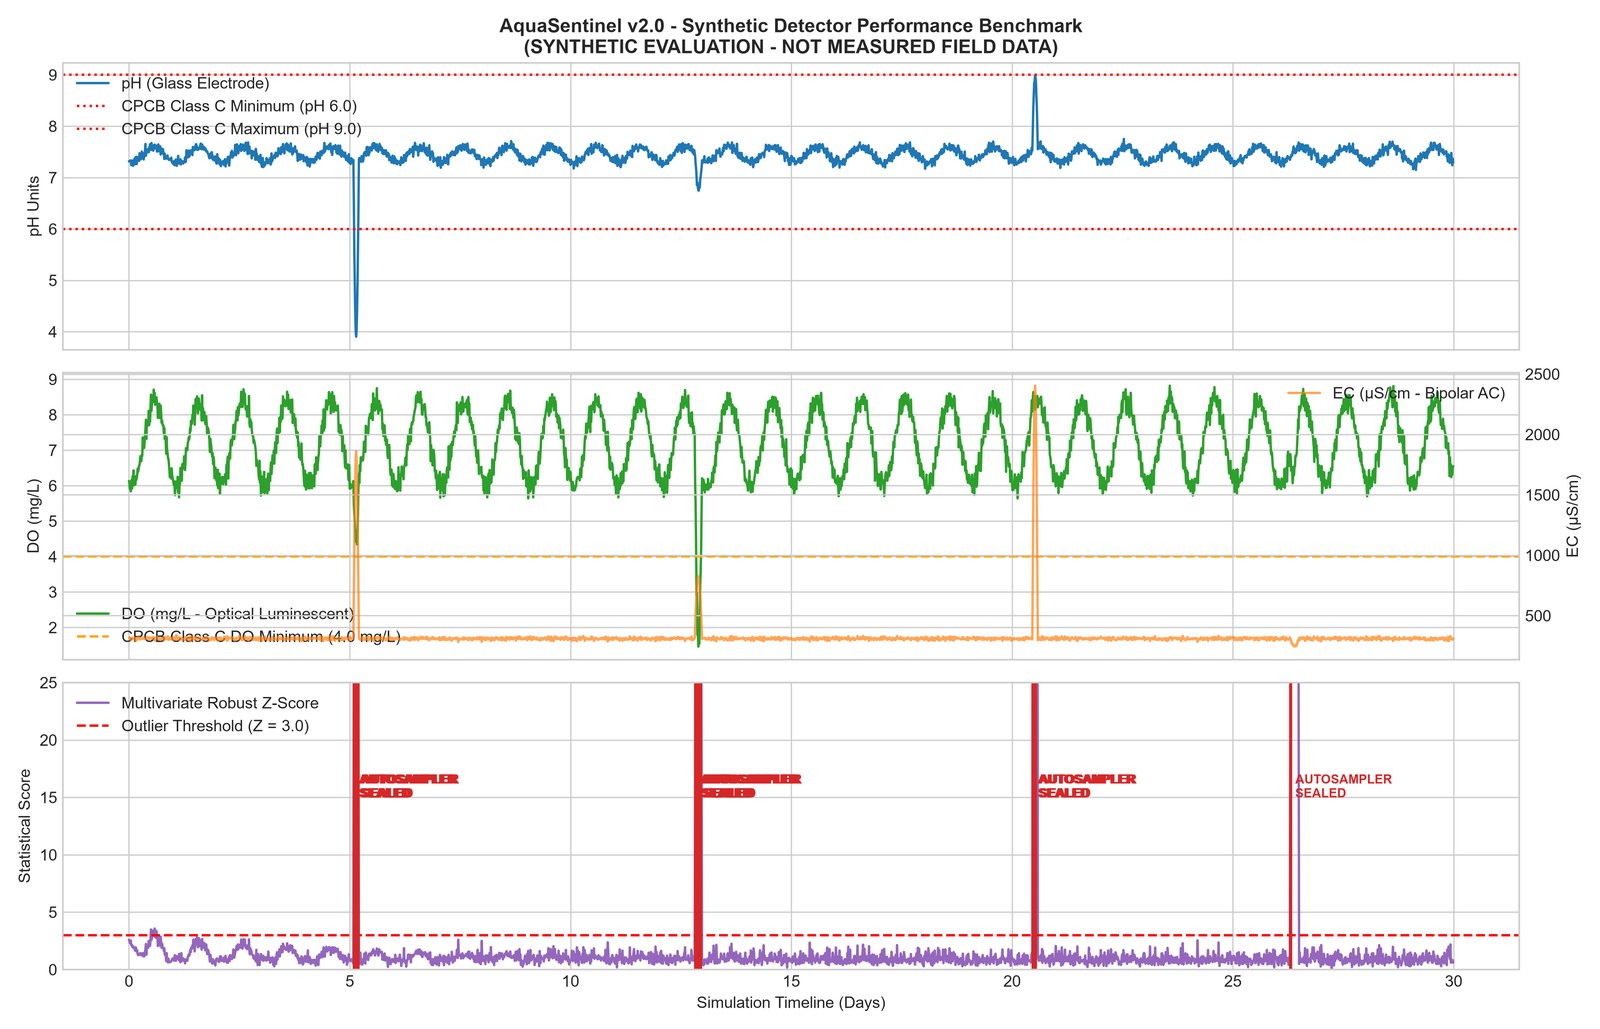This screenshot has width=1600, height=1029.
Task: Click the pH drop minimum near 4
Action: tap(356, 334)
